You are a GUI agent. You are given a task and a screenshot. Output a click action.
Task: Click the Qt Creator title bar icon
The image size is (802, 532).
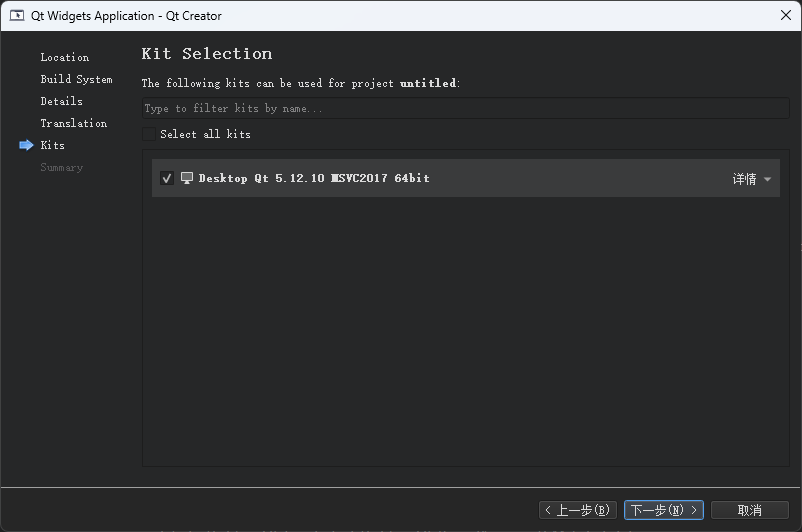(x=17, y=15)
